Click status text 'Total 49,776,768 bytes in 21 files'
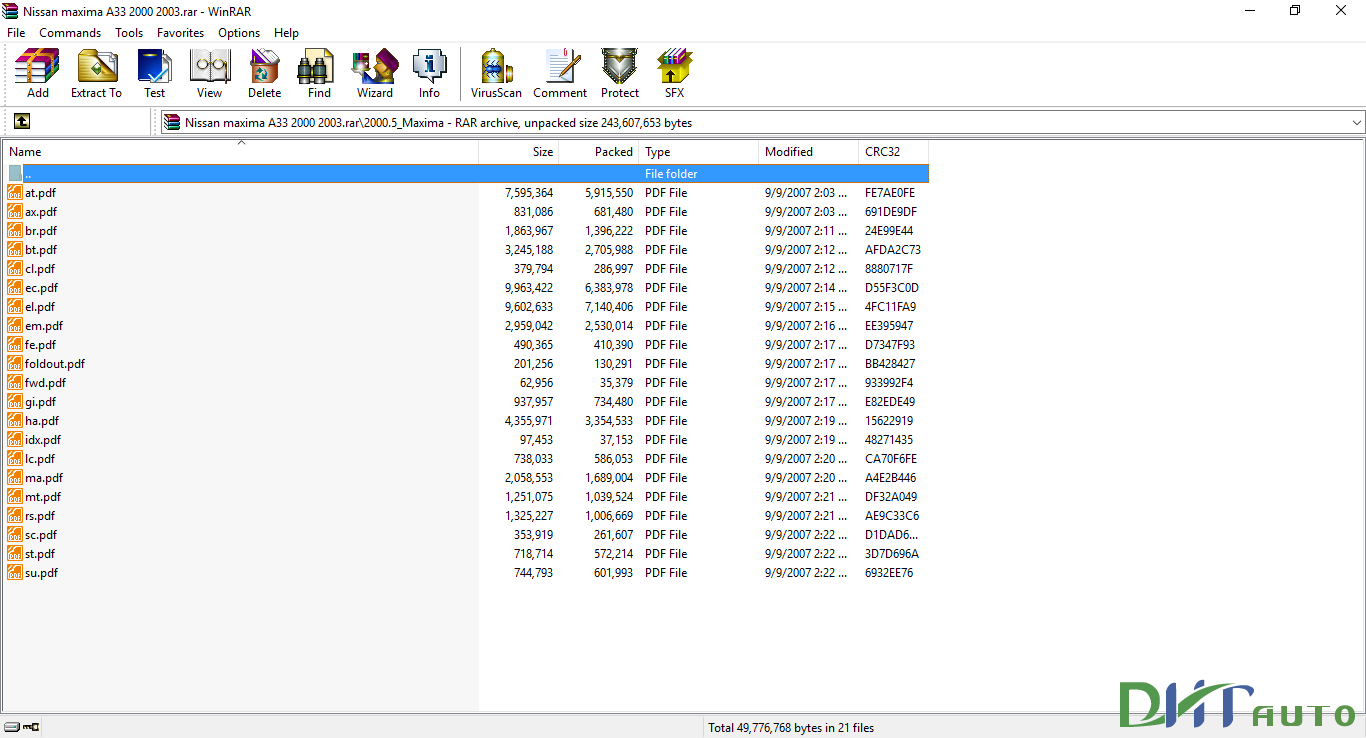 (791, 728)
